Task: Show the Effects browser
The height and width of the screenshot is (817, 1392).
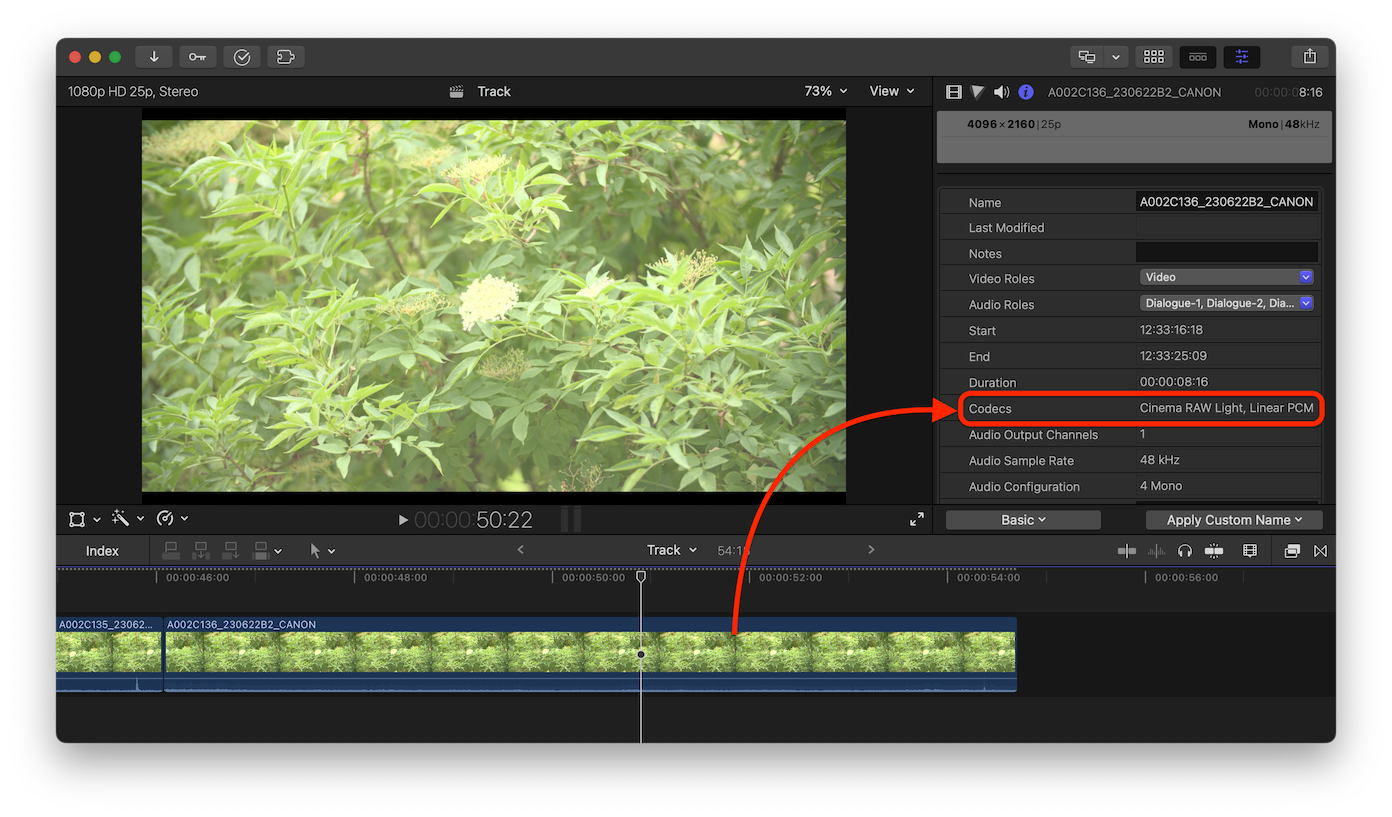Action: coord(1292,551)
